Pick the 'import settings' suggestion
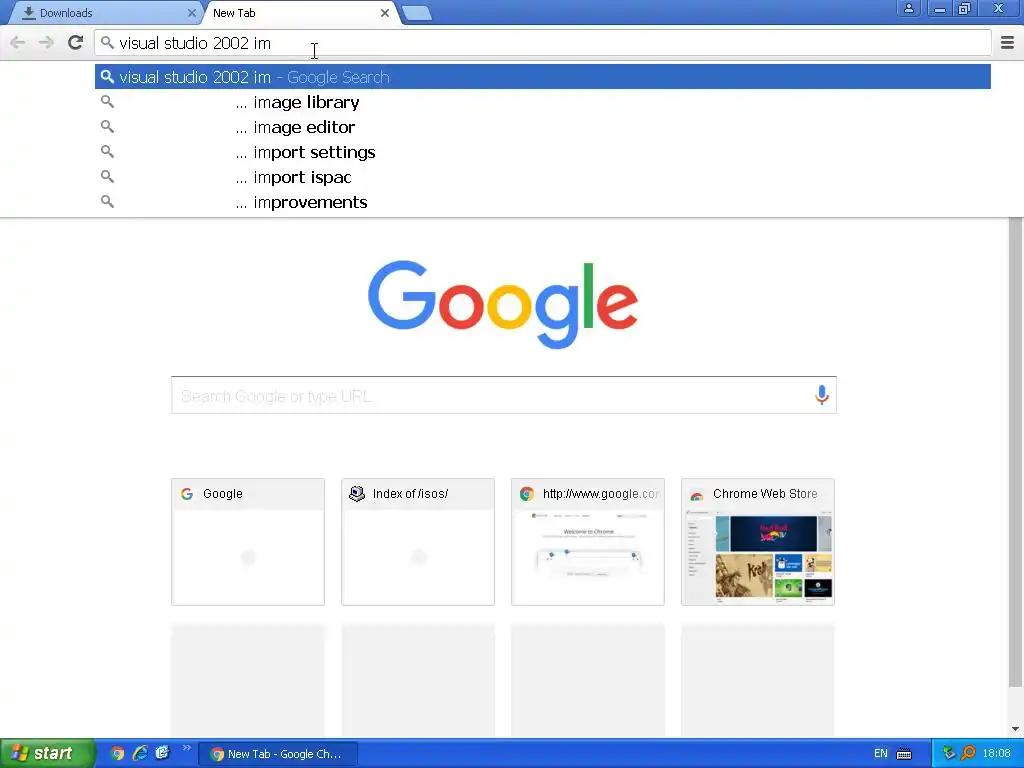 (x=543, y=152)
